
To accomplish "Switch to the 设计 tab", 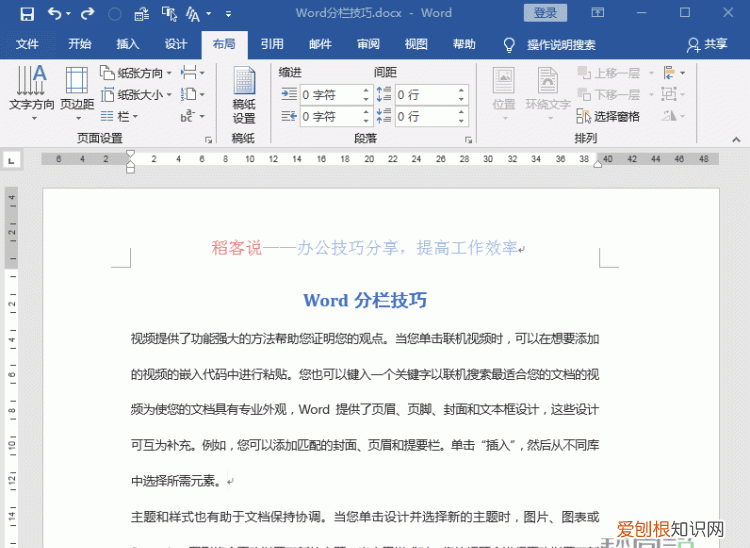I will (x=176, y=44).
